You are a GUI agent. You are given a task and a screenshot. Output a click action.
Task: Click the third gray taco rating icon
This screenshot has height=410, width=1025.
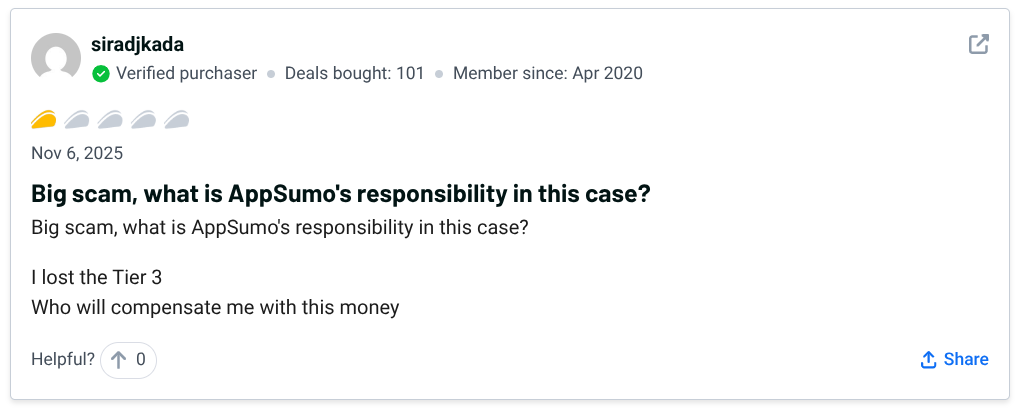pyautogui.click(x=110, y=121)
